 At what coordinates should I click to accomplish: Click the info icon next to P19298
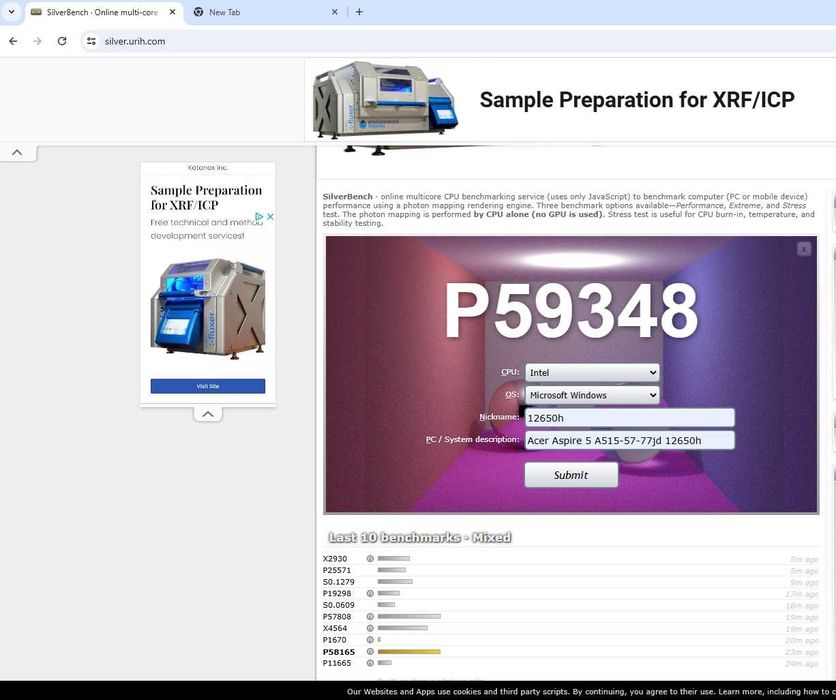click(370, 593)
